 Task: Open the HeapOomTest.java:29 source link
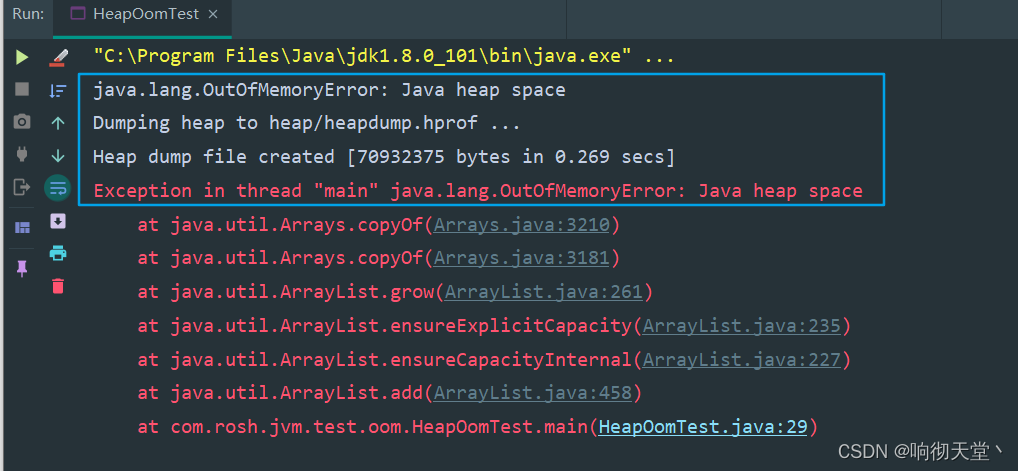702,427
